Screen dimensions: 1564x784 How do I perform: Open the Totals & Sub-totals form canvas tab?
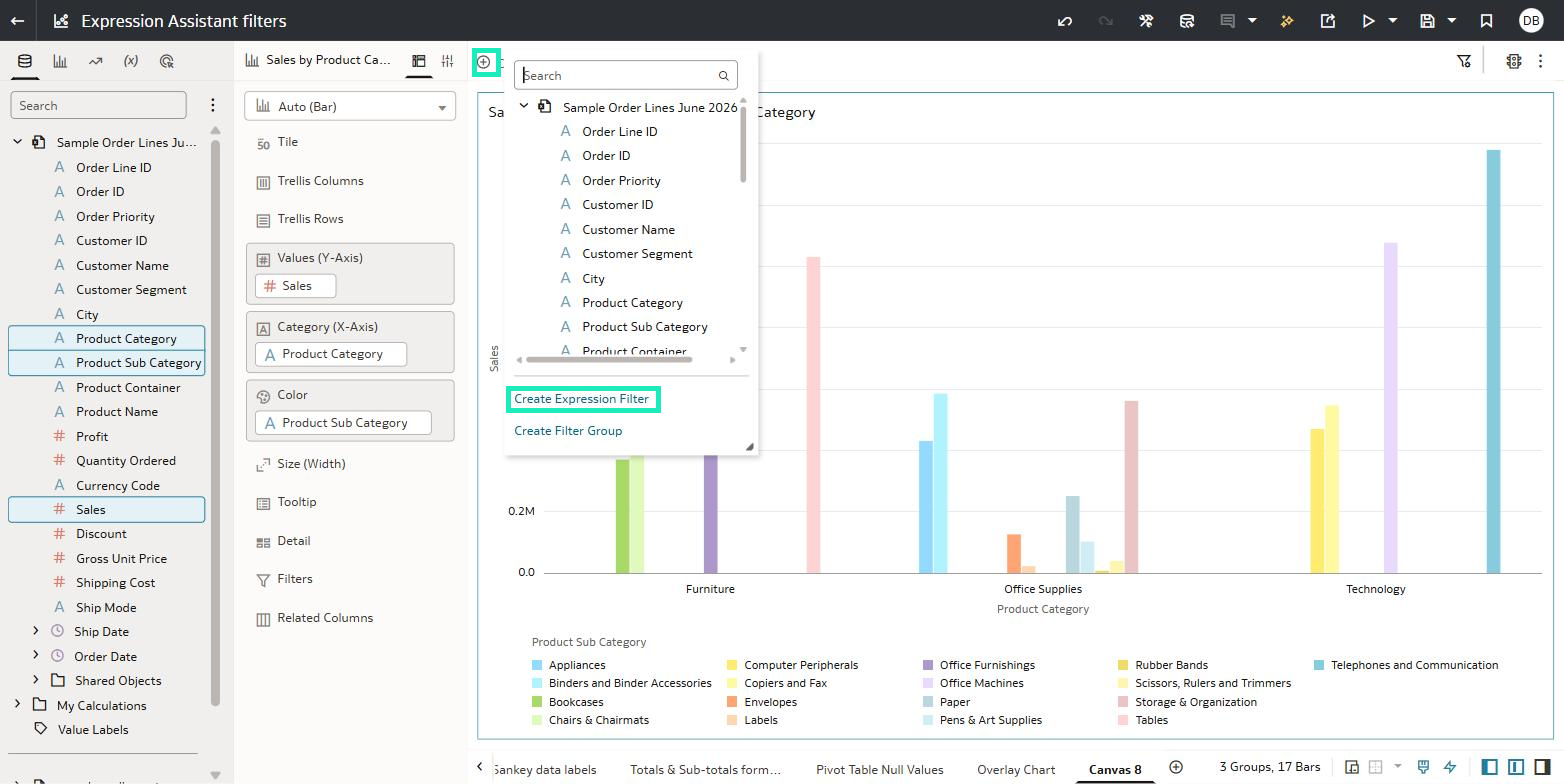[705, 769]
